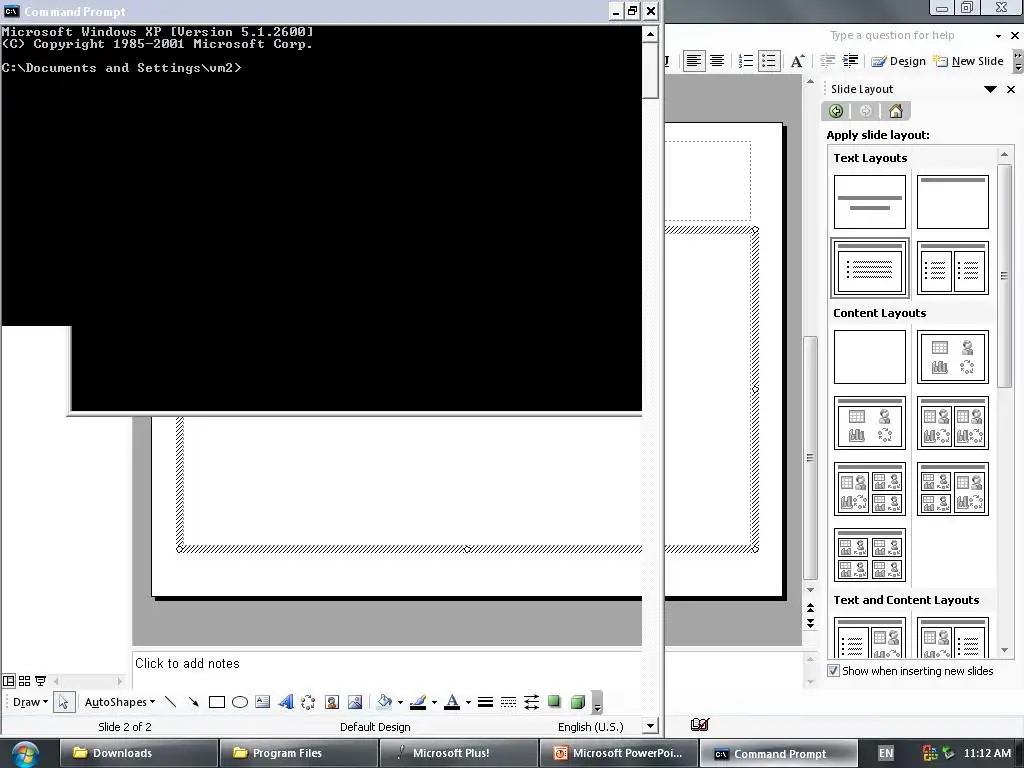Toggle Align Left formatting
The width and height of the screenshot is (1024, 768).
694,61
